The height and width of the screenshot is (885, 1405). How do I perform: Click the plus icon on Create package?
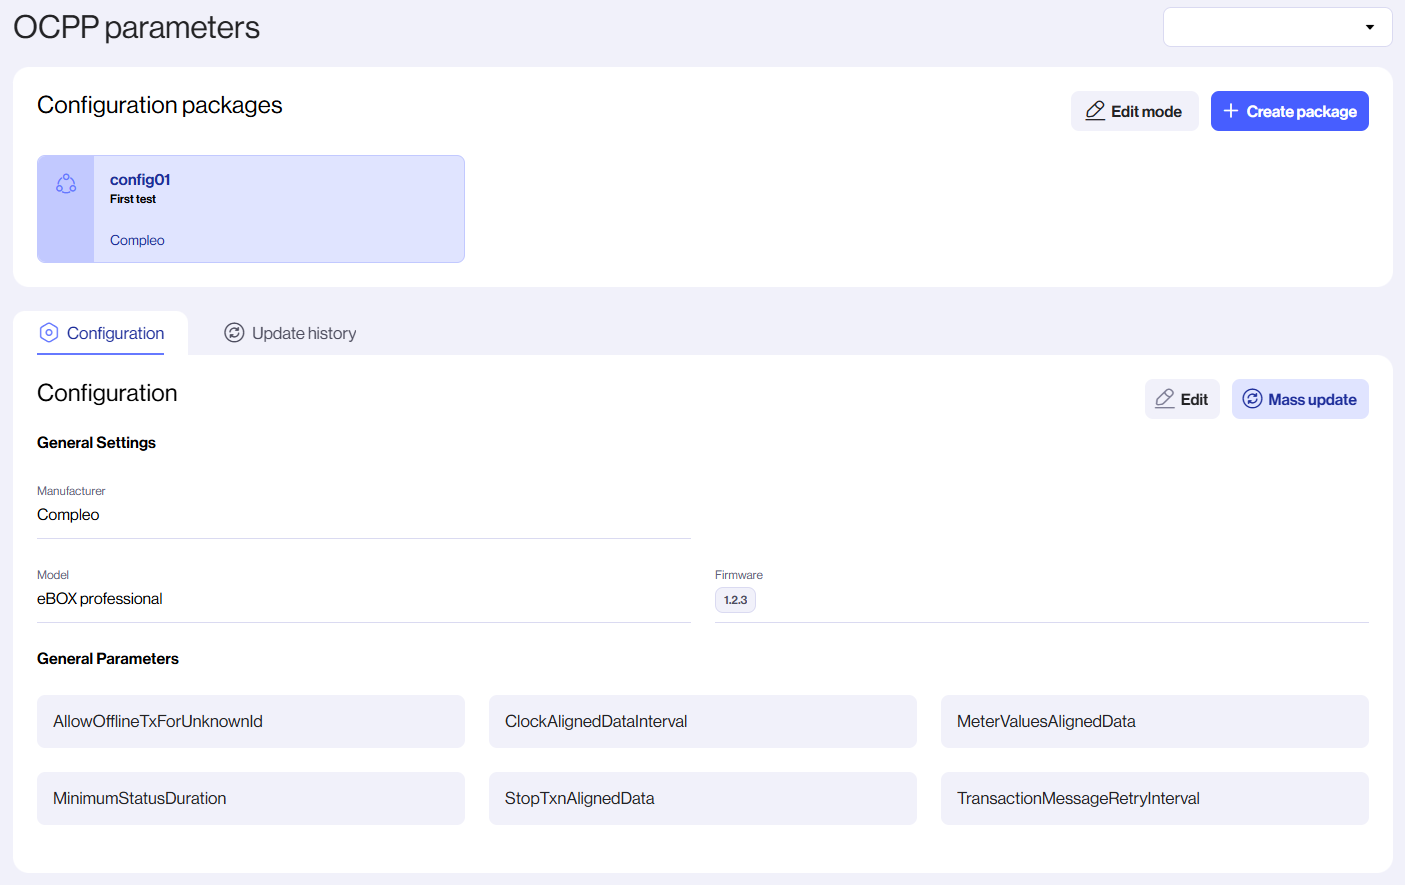(x=1231, y=111)
